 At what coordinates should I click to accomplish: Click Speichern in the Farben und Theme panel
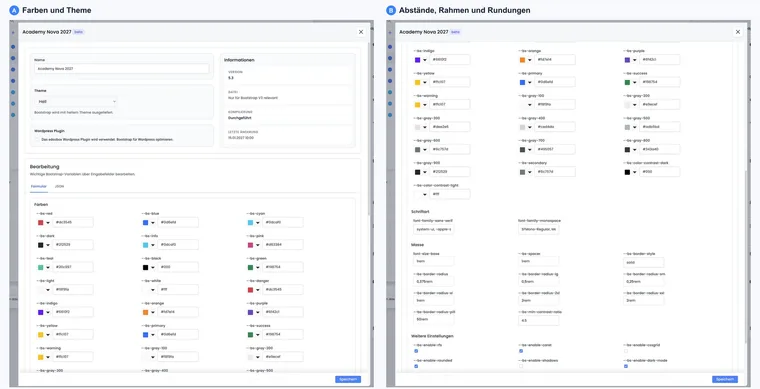click(x=348, y=379)
